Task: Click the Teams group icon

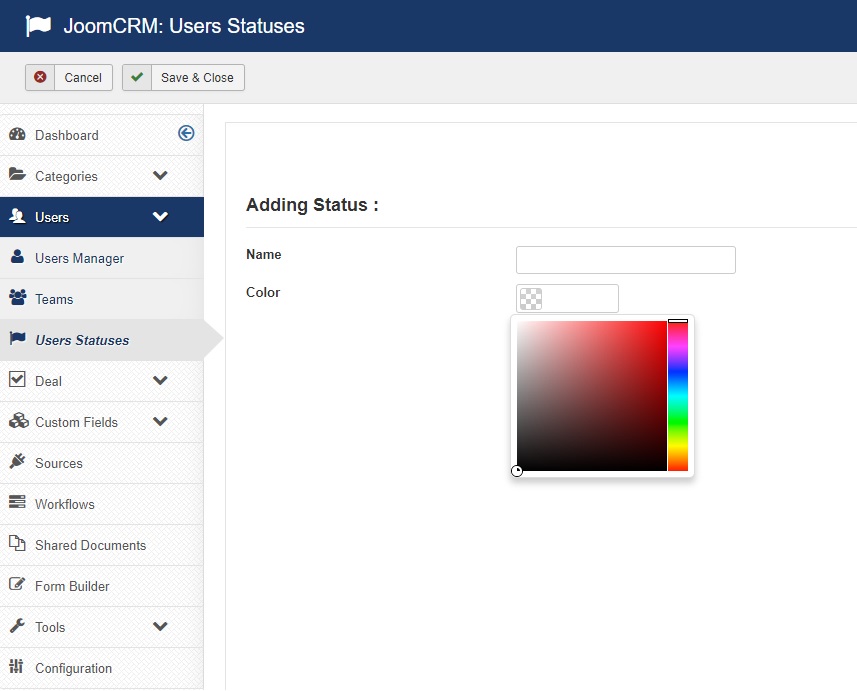Action: pos(17,298)
